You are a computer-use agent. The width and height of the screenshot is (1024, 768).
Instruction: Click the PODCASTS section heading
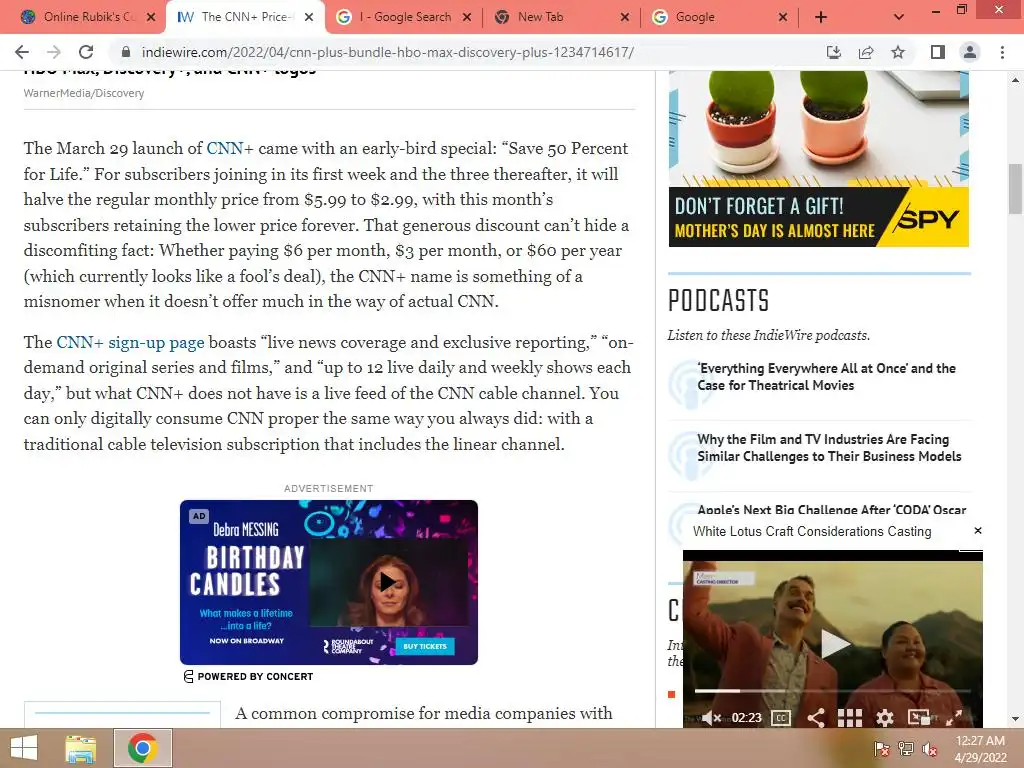click(x=718, y=300)
